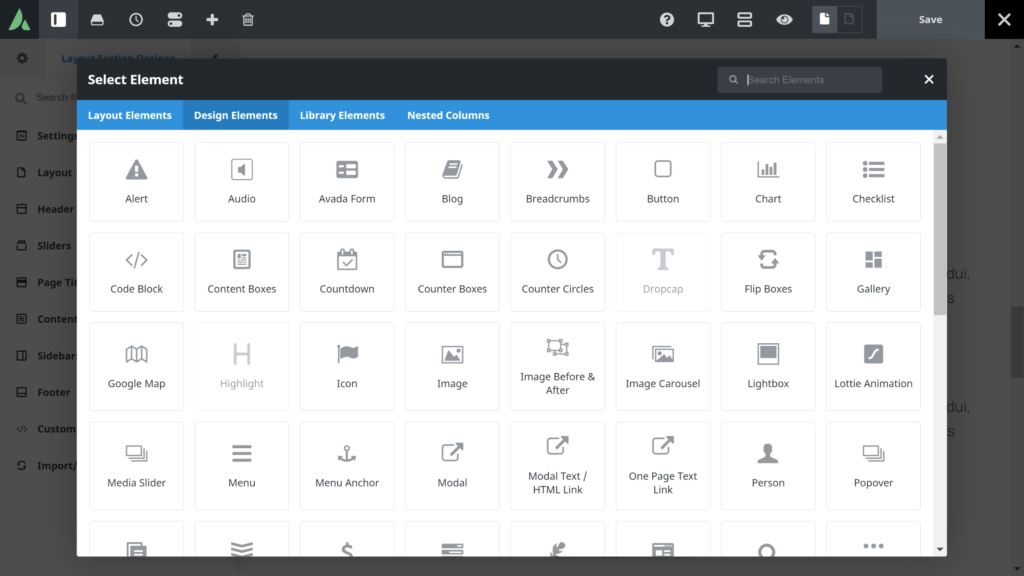The height and width of the screenshot is (576, 1024).
Task: Click the Avada logo
Action: 20,20
